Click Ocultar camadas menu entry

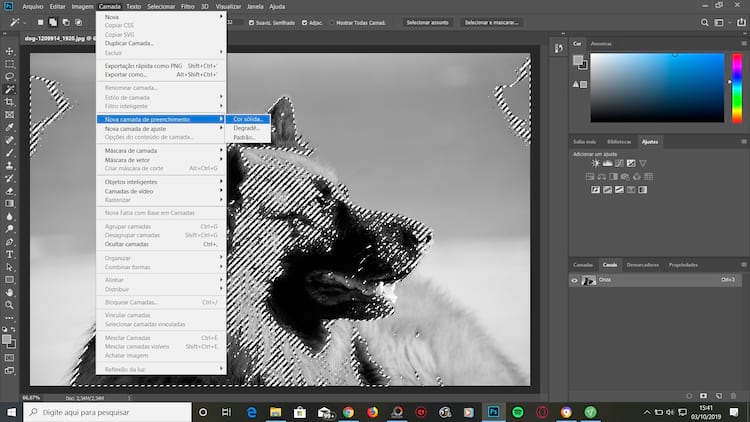tap(161, 244)
